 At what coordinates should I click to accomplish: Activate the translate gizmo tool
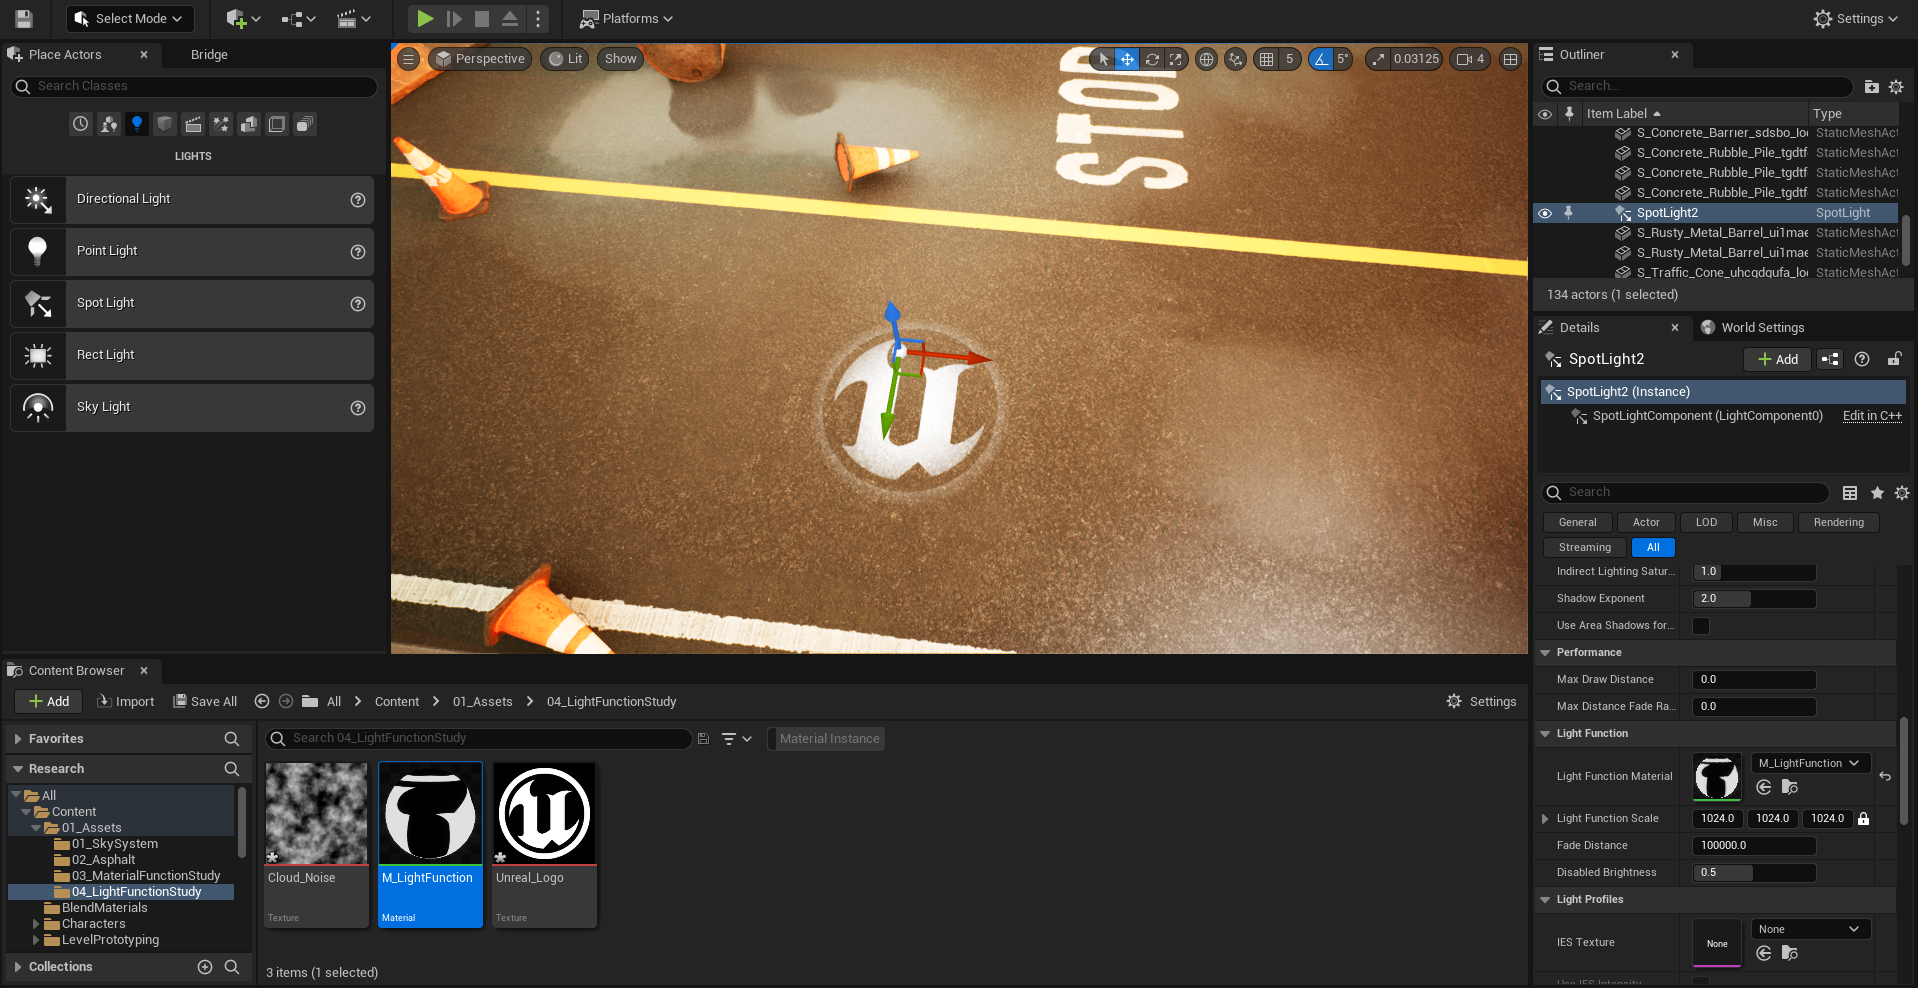[x=1127, y=59]
